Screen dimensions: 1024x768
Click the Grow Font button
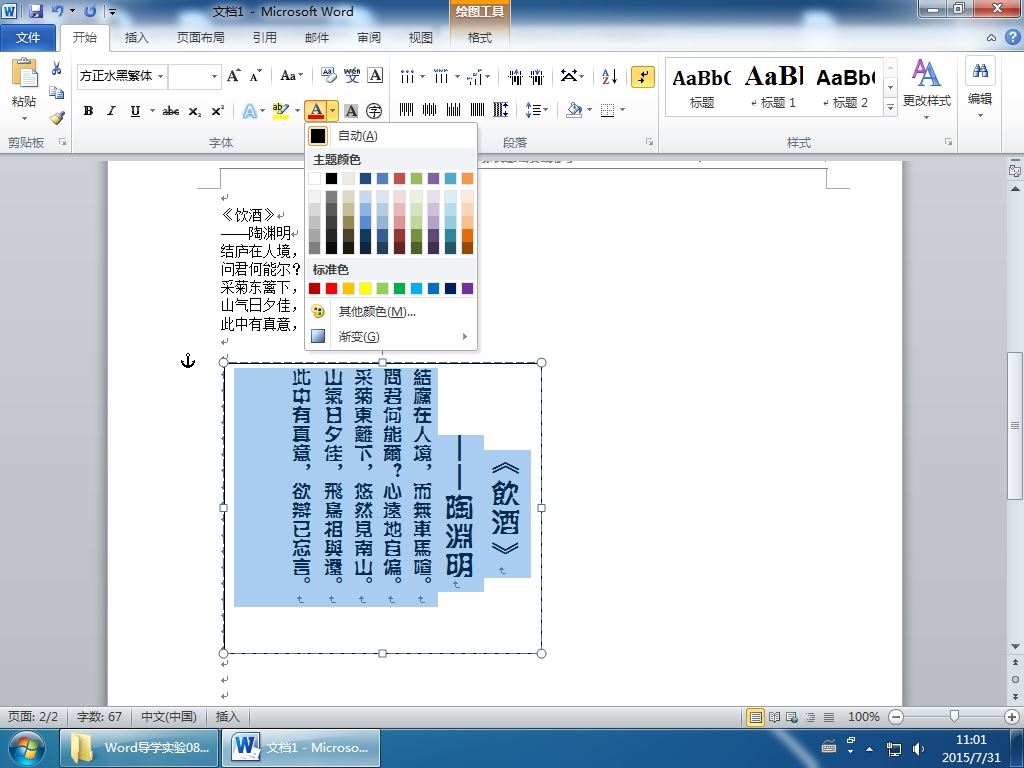tap(233, 76)
